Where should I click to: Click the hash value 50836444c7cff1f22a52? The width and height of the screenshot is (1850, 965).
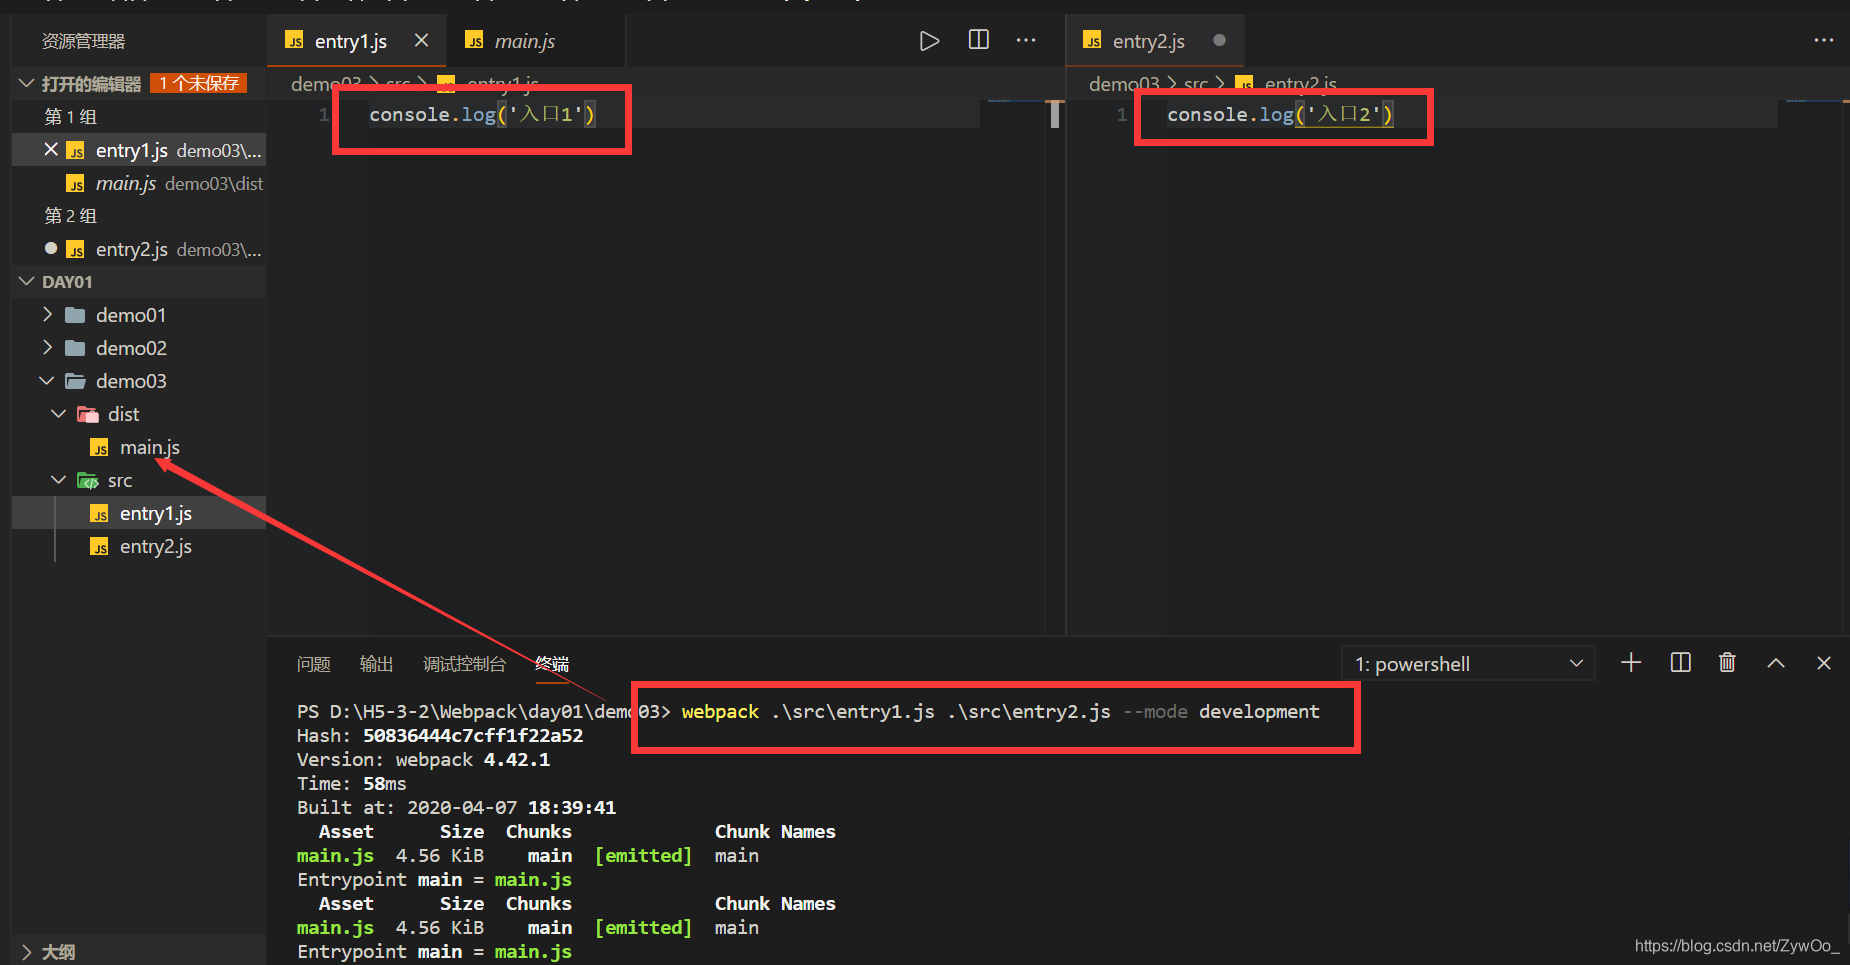click(x=472, y=736)
